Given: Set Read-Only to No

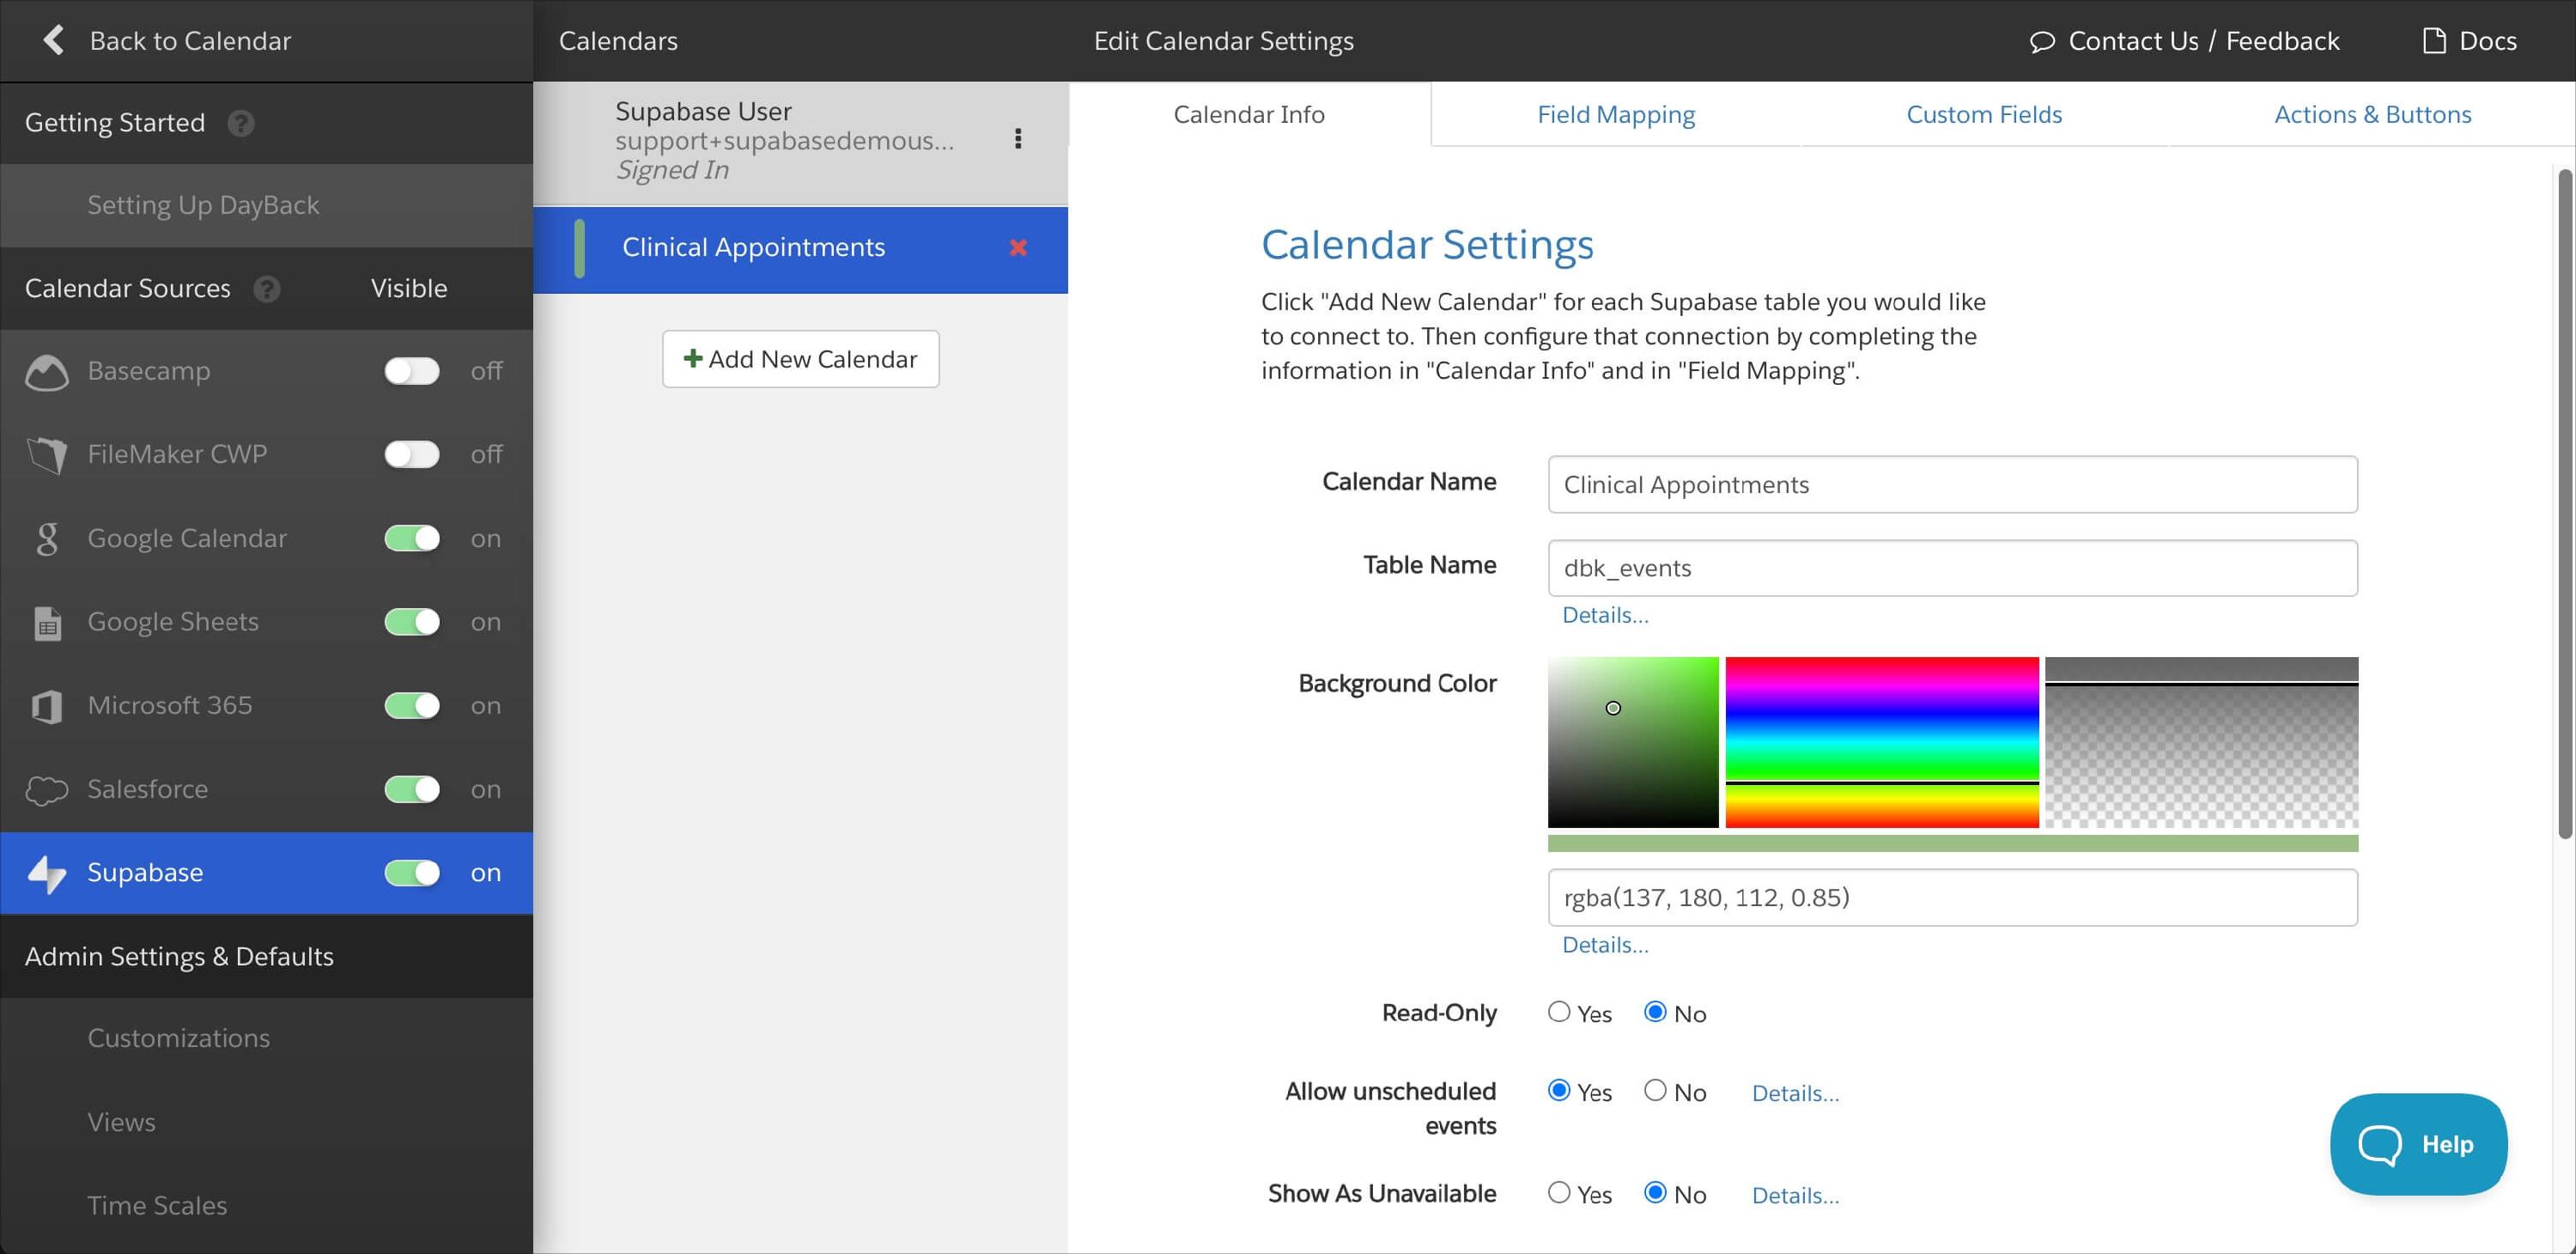Looking at the screenshot, I should click(1655, 1011).
